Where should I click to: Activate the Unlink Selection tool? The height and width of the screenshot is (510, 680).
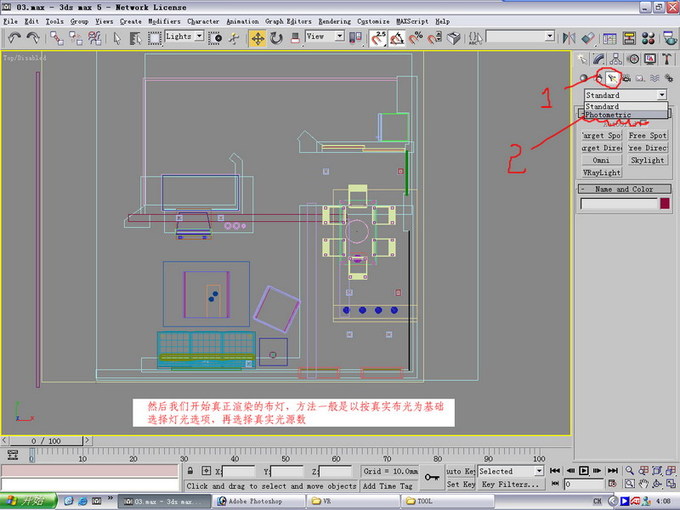(x=76, y=38)
